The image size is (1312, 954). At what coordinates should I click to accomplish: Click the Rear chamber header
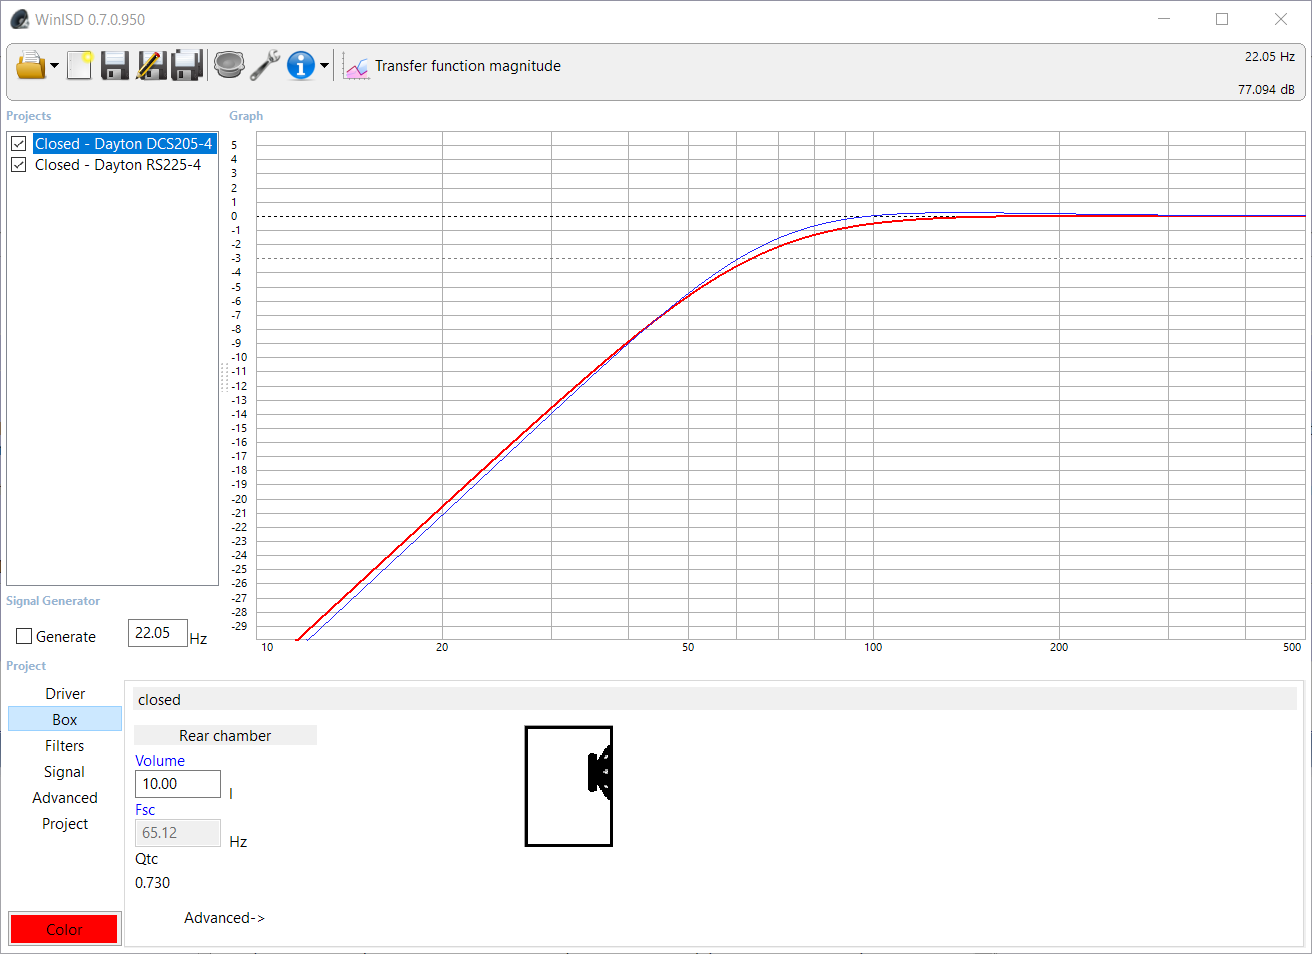pyautogui.click(x=225, y=736)
